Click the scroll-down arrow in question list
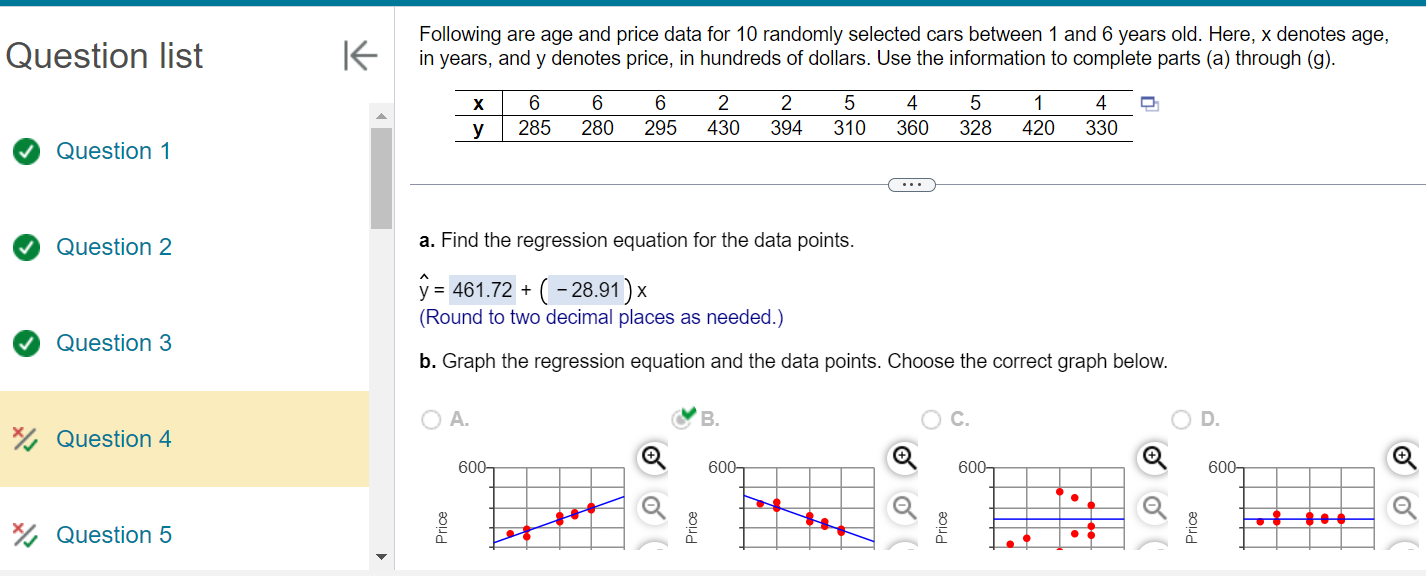Viewport: 1426px width, 576px height. click(381, 559)
